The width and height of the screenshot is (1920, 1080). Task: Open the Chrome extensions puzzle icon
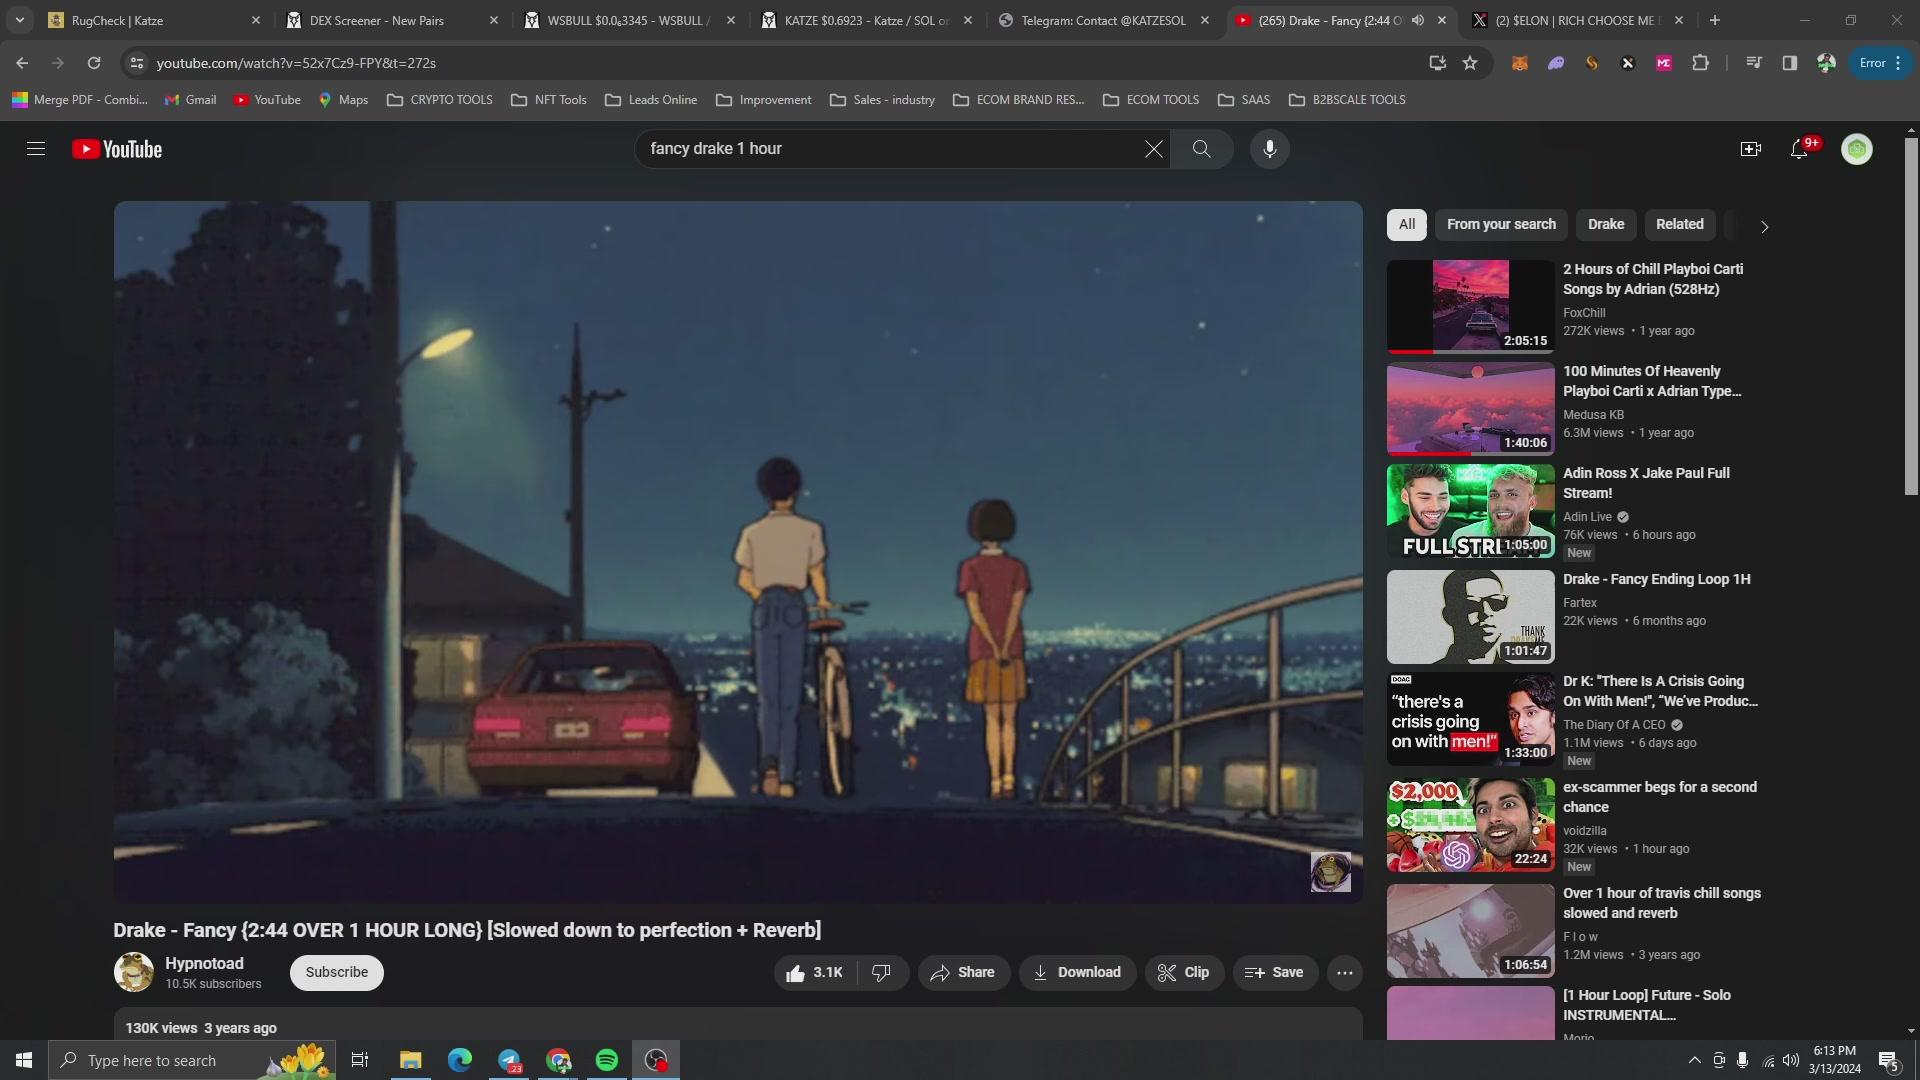pos(1701,63)
